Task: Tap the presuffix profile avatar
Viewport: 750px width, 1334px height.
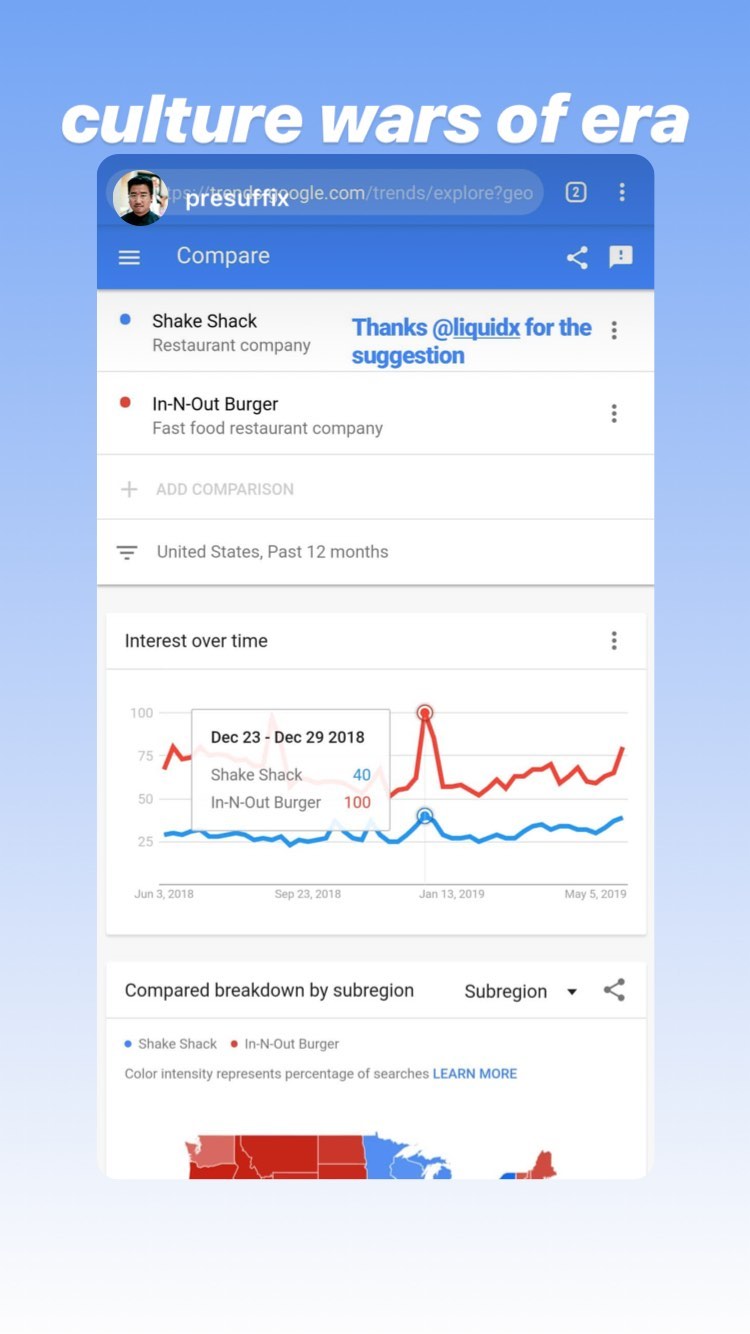Action: click(140, 197)
